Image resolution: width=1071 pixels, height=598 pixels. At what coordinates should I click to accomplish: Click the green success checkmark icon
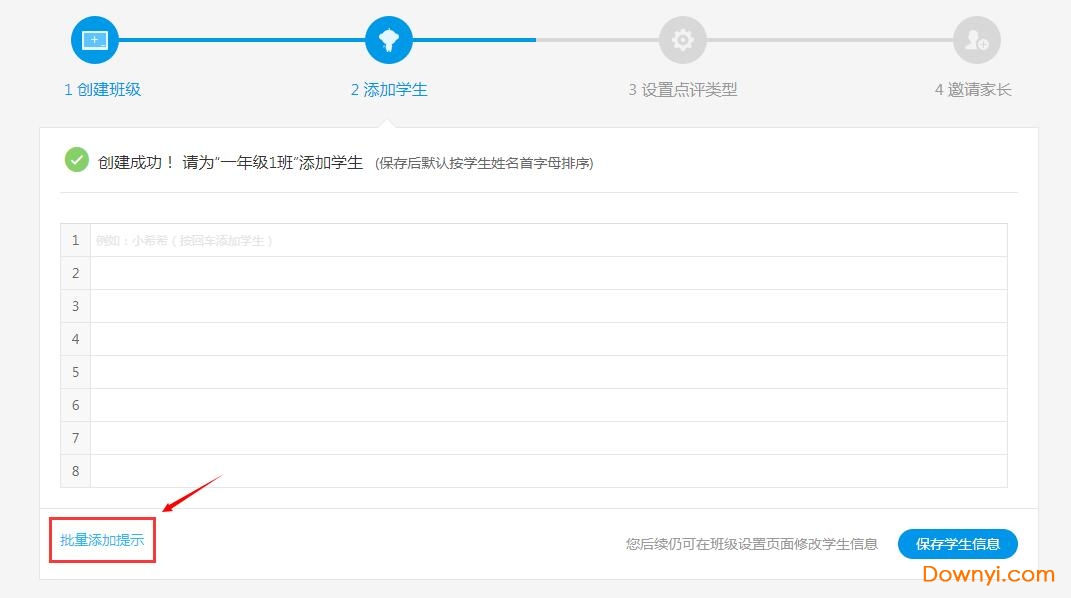click(x=76, y=160)
